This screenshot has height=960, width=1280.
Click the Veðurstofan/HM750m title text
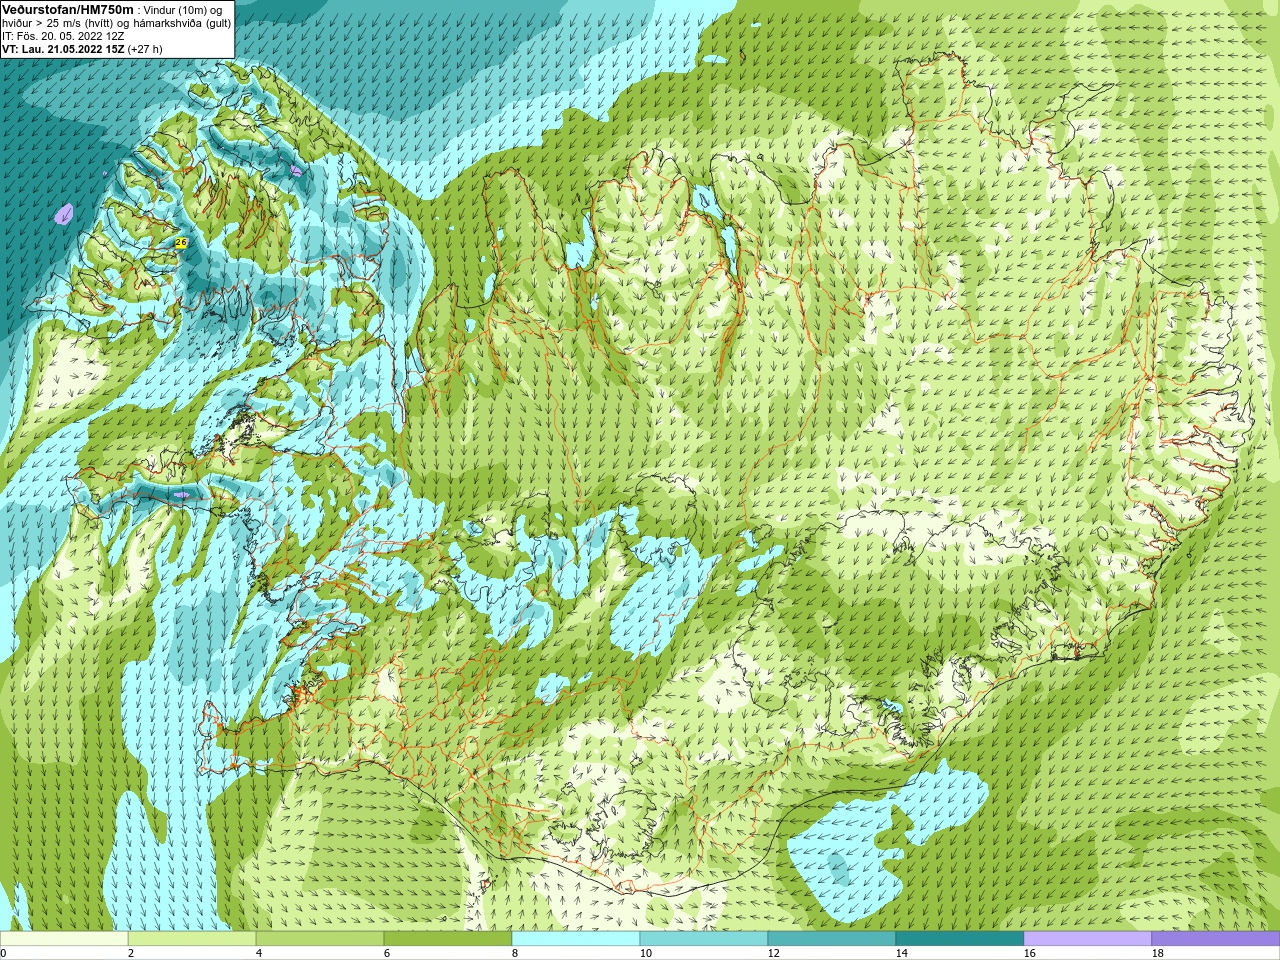[x=68, y=9]
